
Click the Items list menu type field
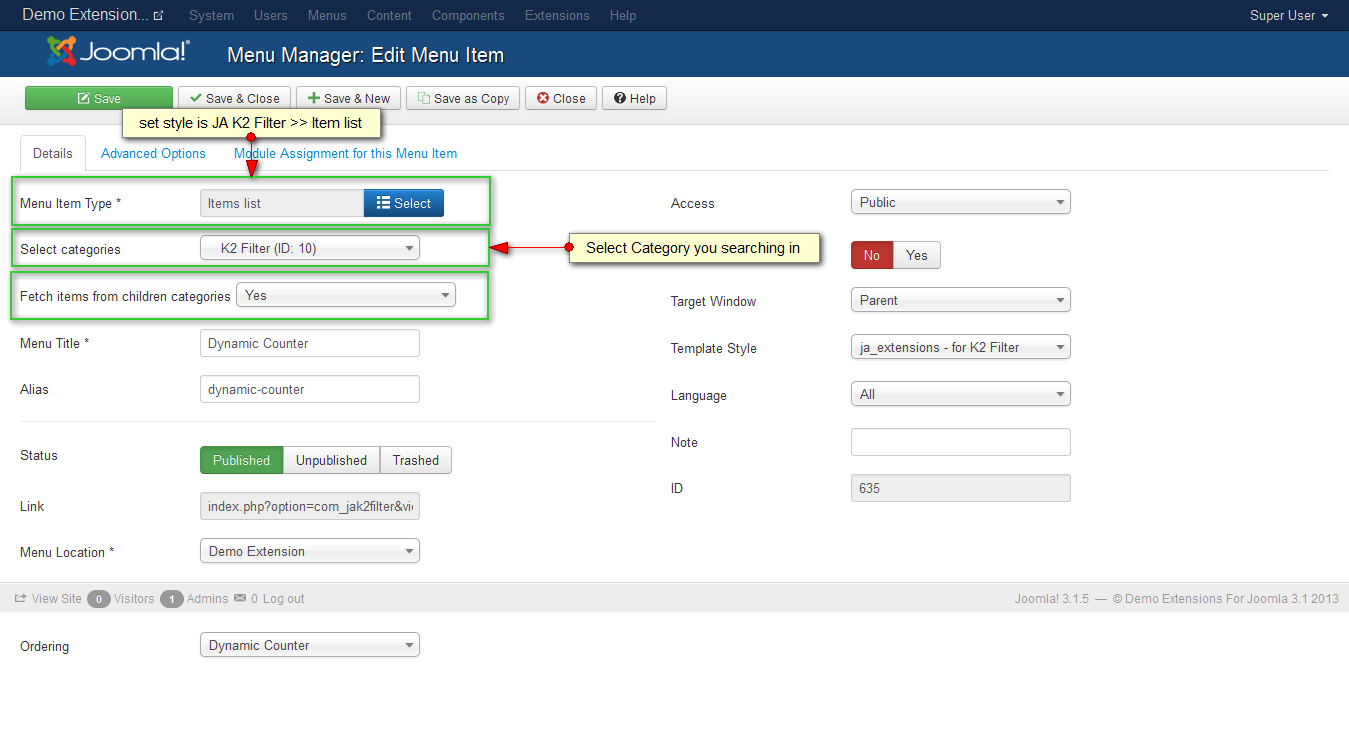coord(282,203)
